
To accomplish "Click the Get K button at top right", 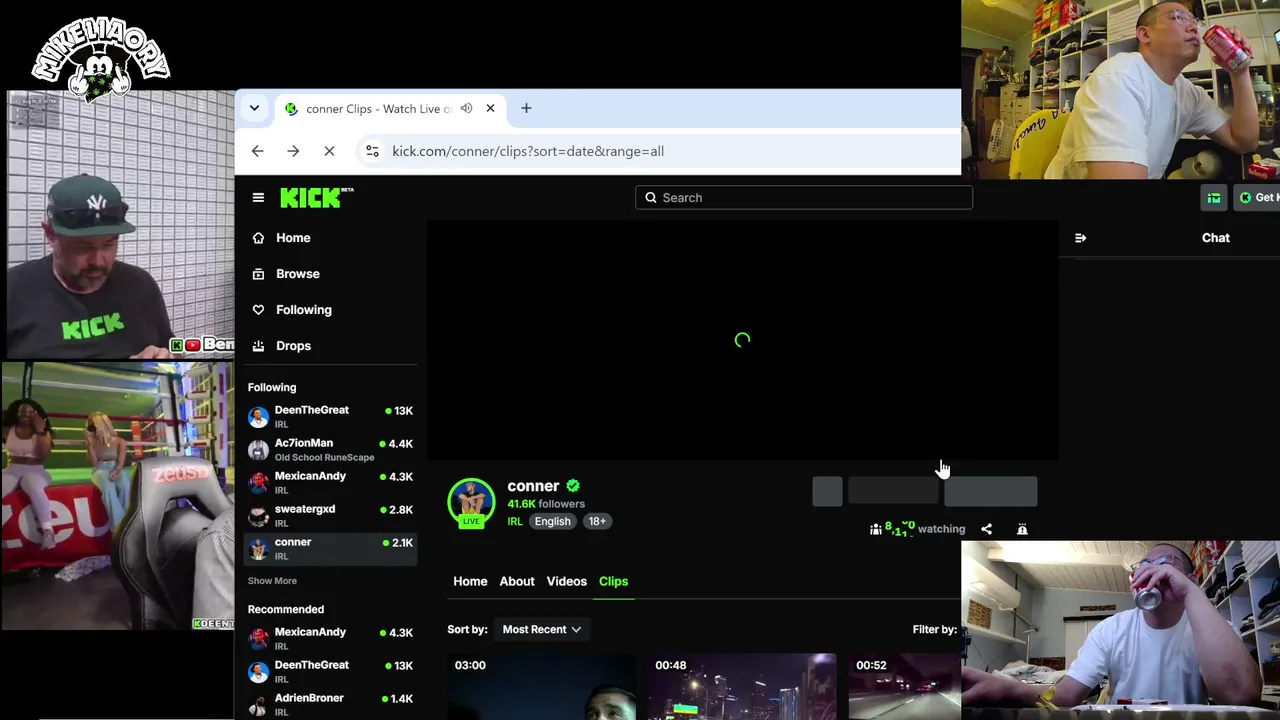I will pos(1257,198).
